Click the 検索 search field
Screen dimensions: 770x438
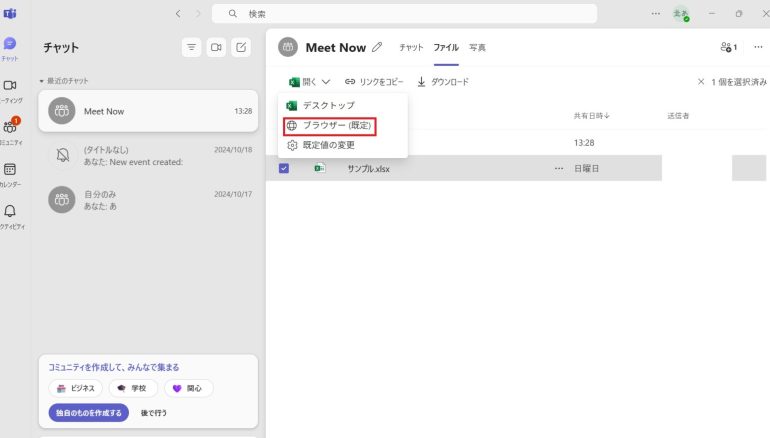[404, 14]
